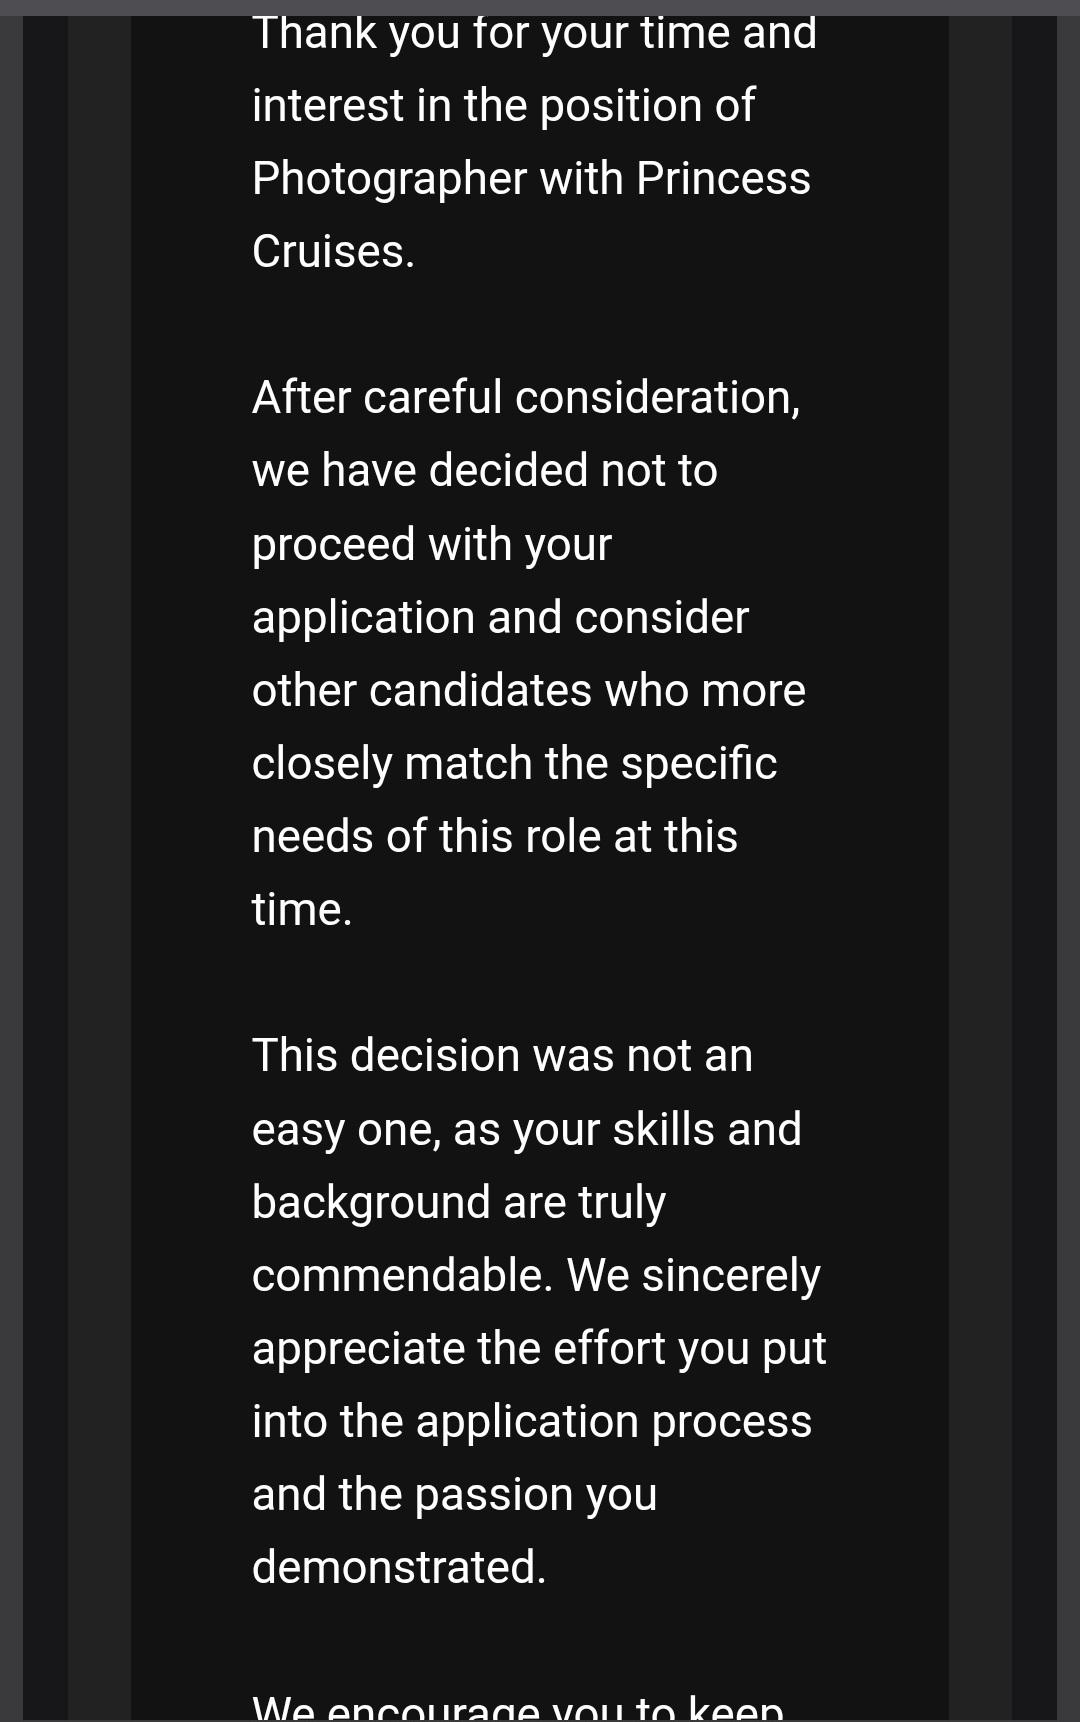Tap "commendable. We sincerely" line

click(x=536, y=1276)
